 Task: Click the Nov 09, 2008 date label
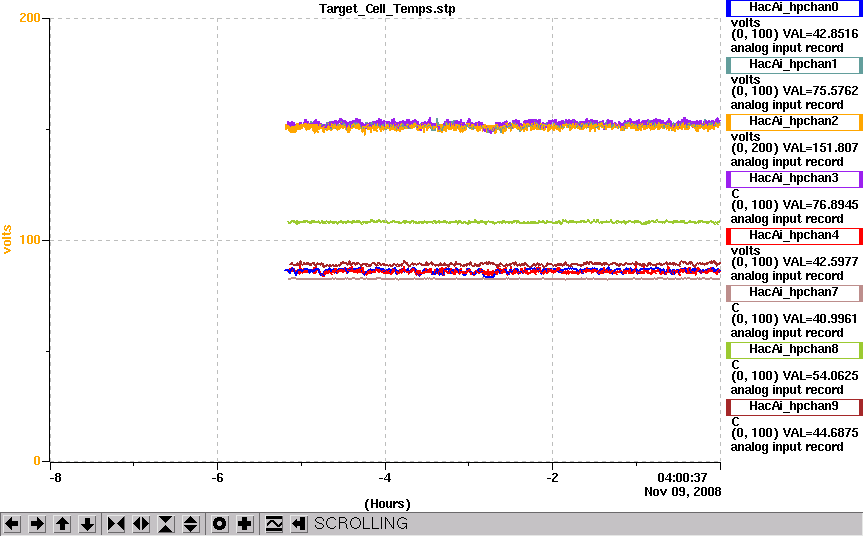pos(682,491)
